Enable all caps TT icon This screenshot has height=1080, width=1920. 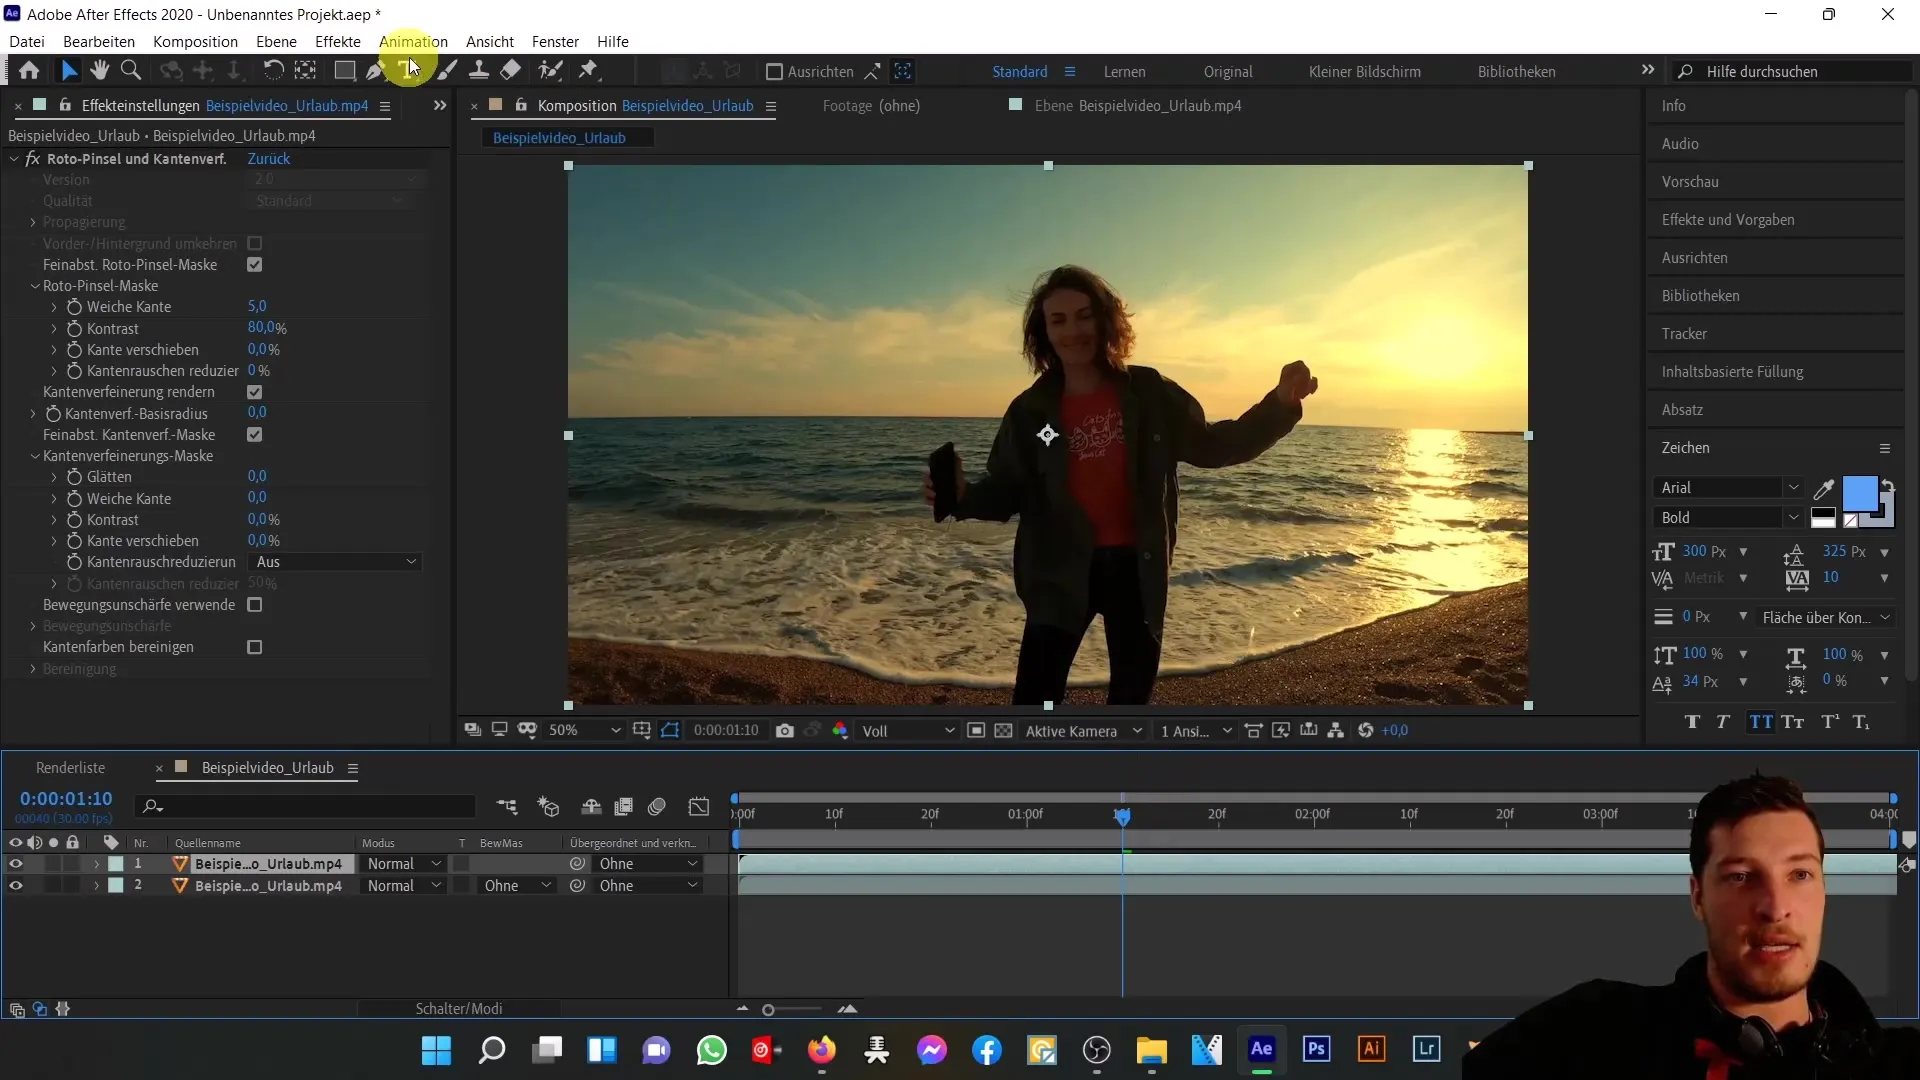pyautogui.click(x=1761, y=722)
